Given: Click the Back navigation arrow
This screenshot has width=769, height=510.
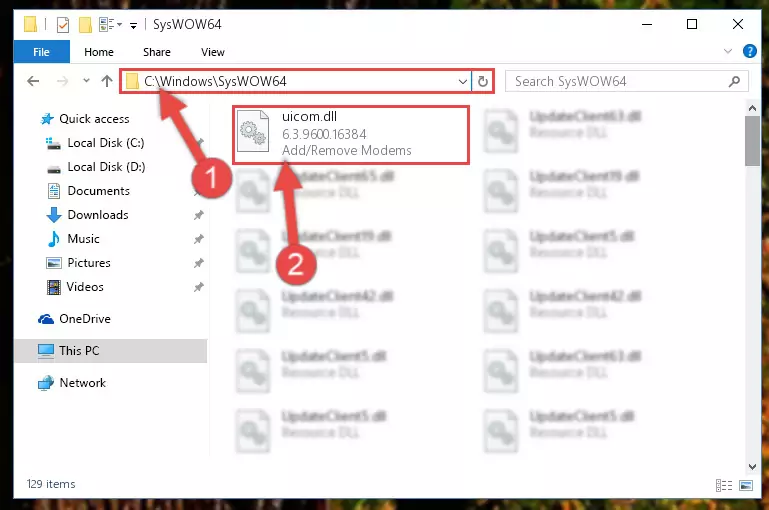Looking at the screenshot, I should [33, 81].
